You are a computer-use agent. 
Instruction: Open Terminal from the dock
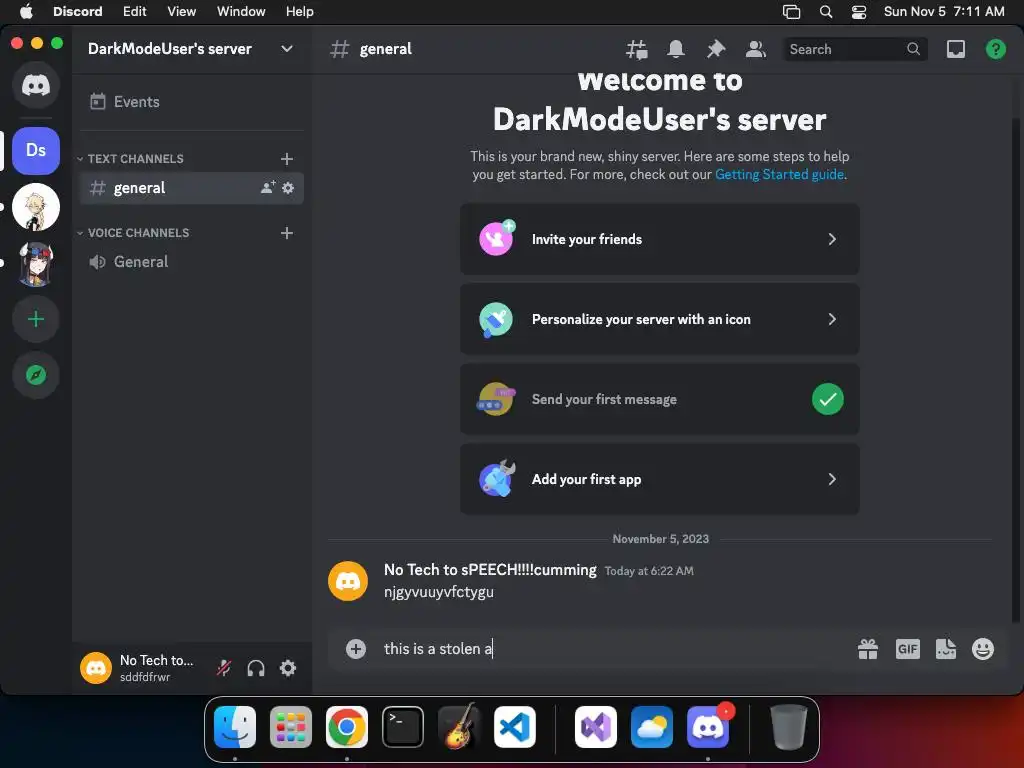pos(403,727)
